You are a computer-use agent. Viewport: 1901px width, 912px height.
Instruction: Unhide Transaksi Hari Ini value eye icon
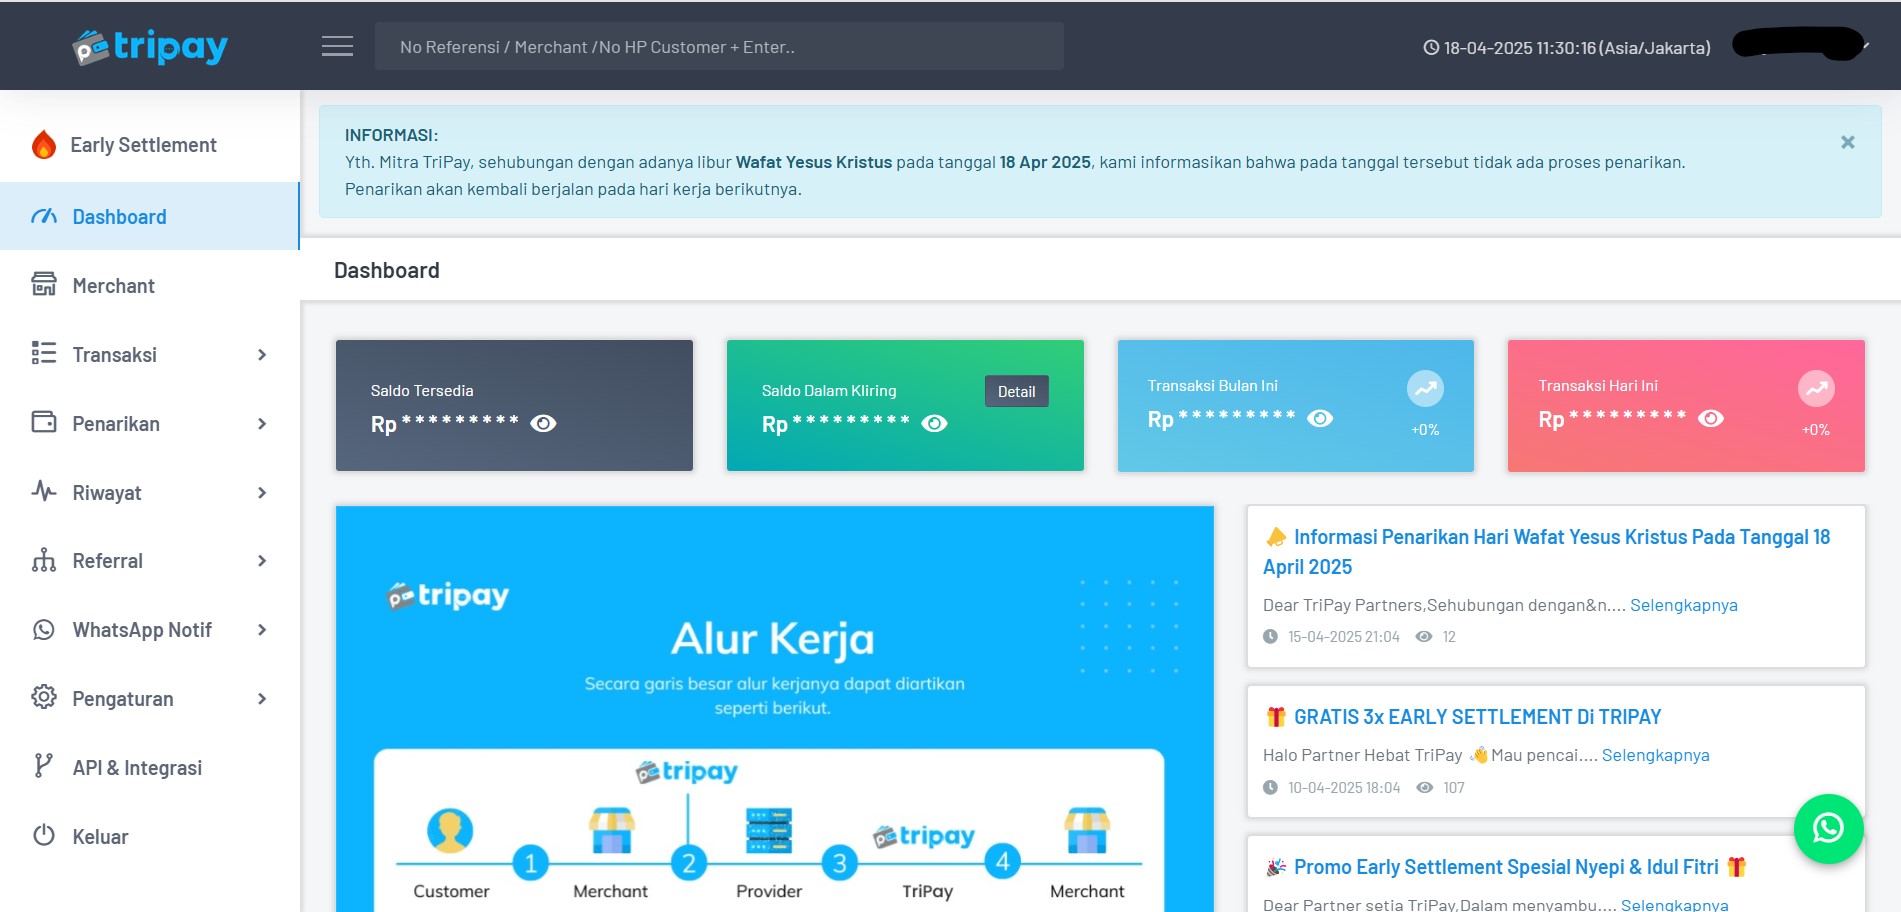tap(1711, 419)
